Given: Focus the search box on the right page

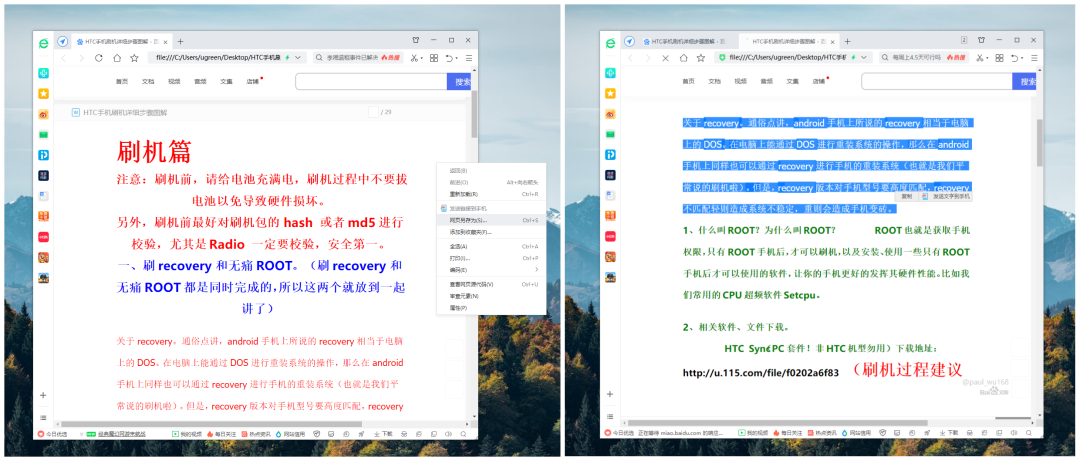Looking at the screenshot, I should click(x=937, y=81).
